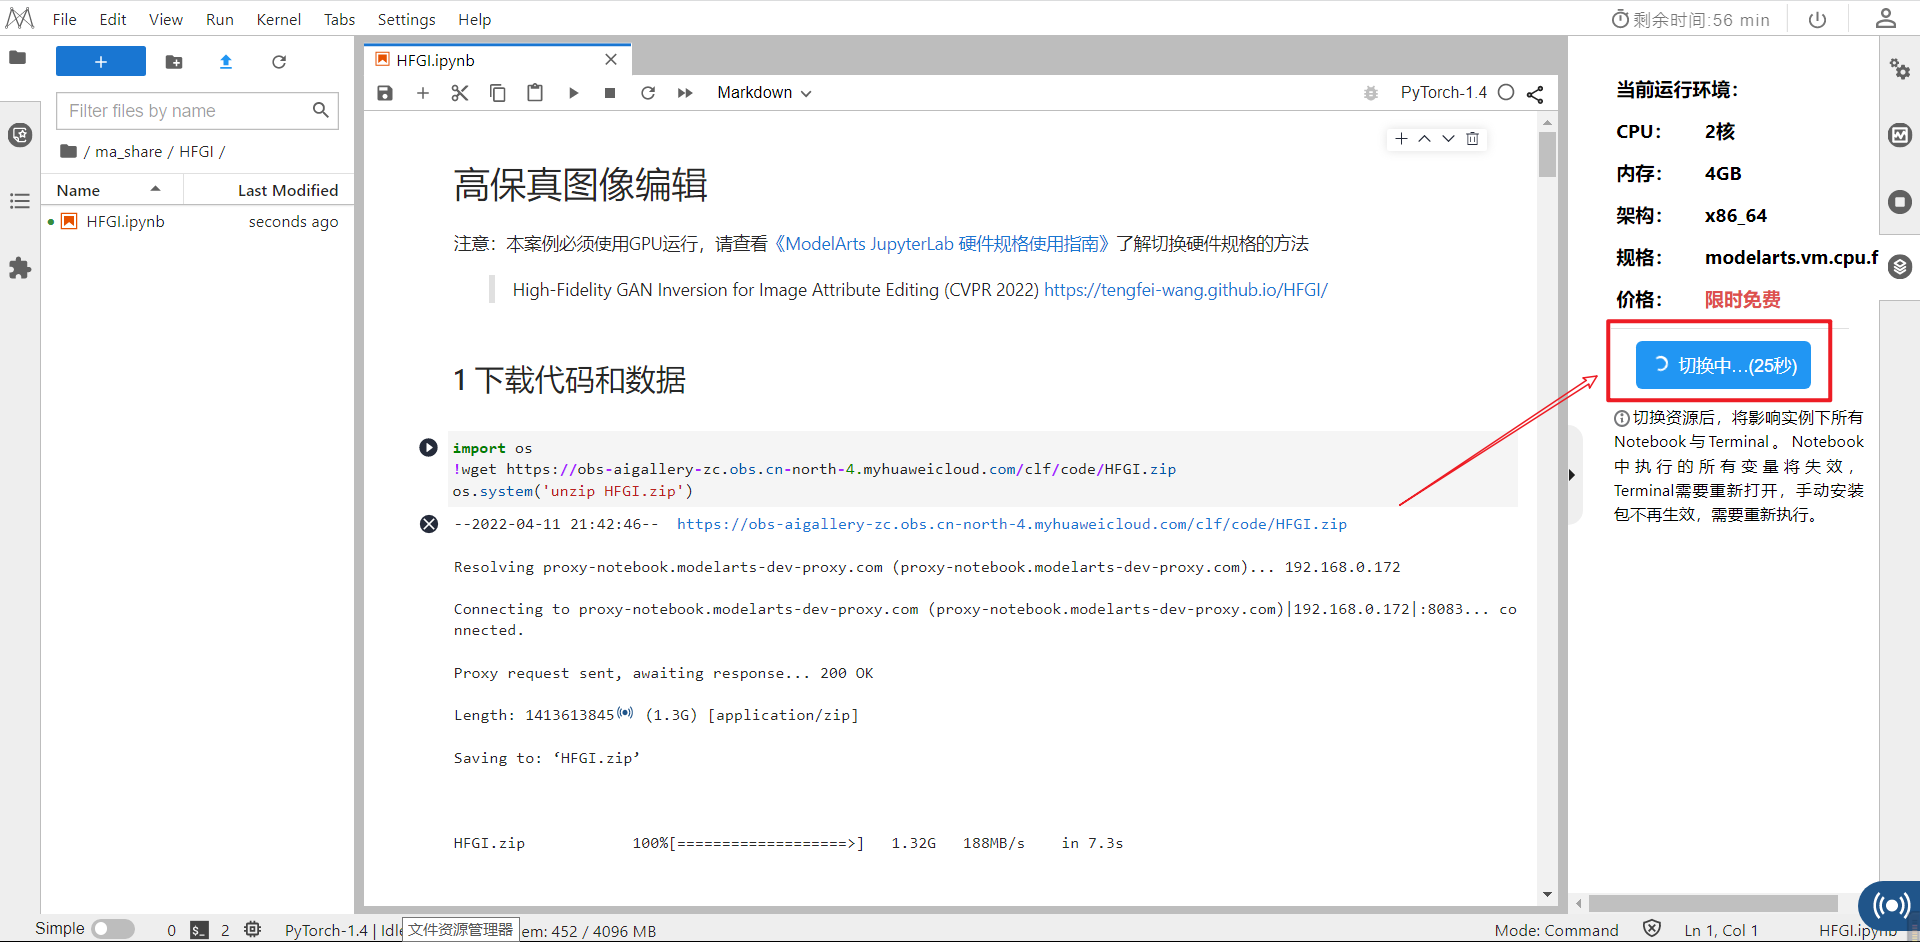Open ModelArts JupyterLab 硬件规格使用指南 link
This screenshot has width=1920, height=942.
click(942, 244)
